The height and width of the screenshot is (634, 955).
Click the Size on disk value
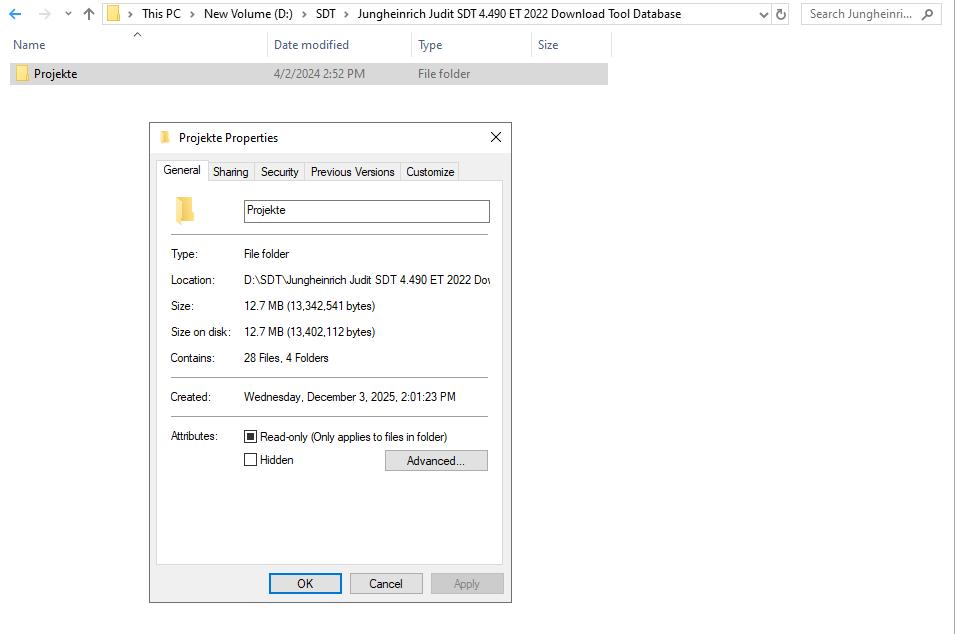309,333
